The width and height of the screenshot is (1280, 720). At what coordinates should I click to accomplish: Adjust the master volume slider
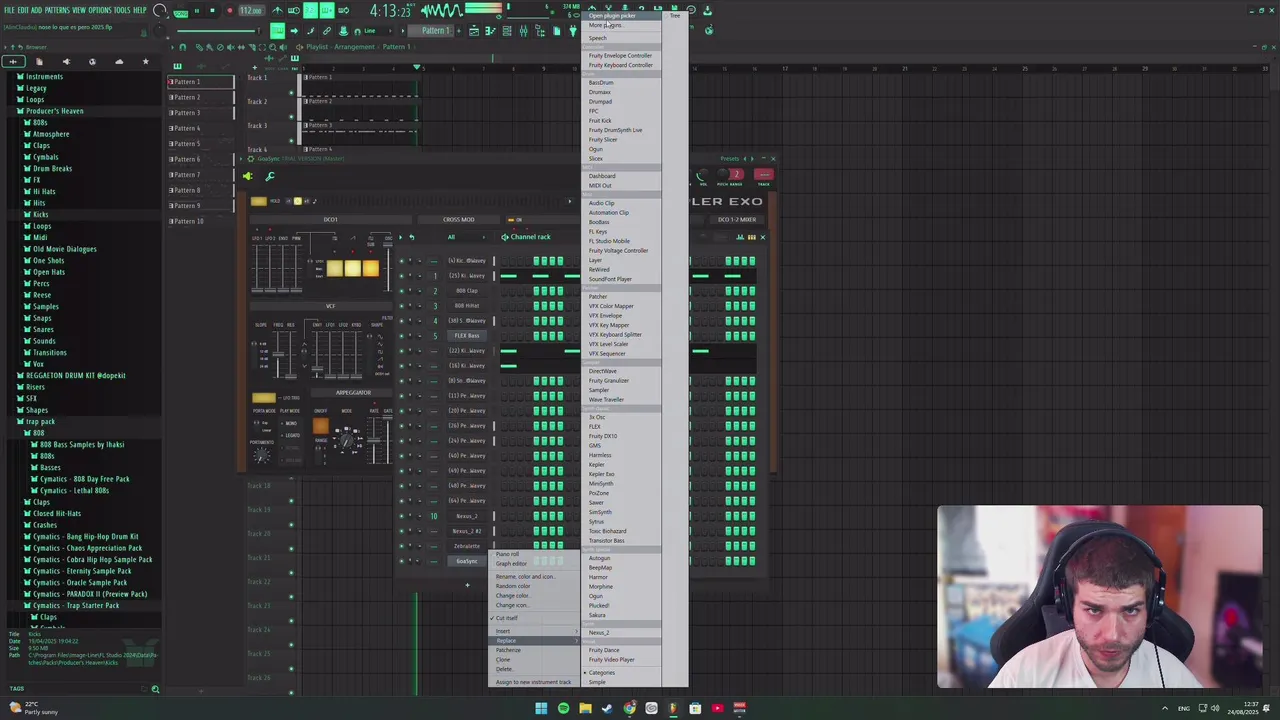pos(218,31)
